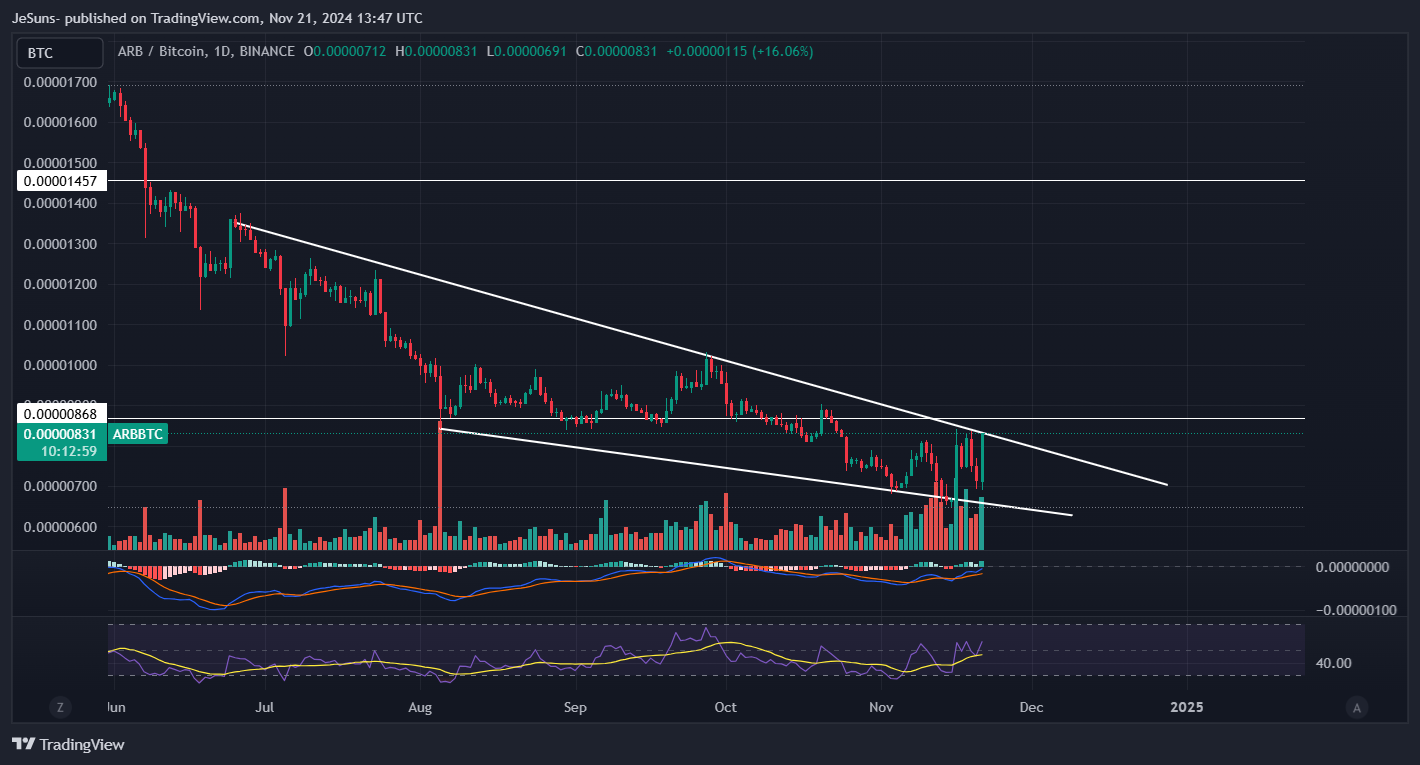Click the Dec date axis label
Screen dimensions: 1420x765
tap(1031, 707)
